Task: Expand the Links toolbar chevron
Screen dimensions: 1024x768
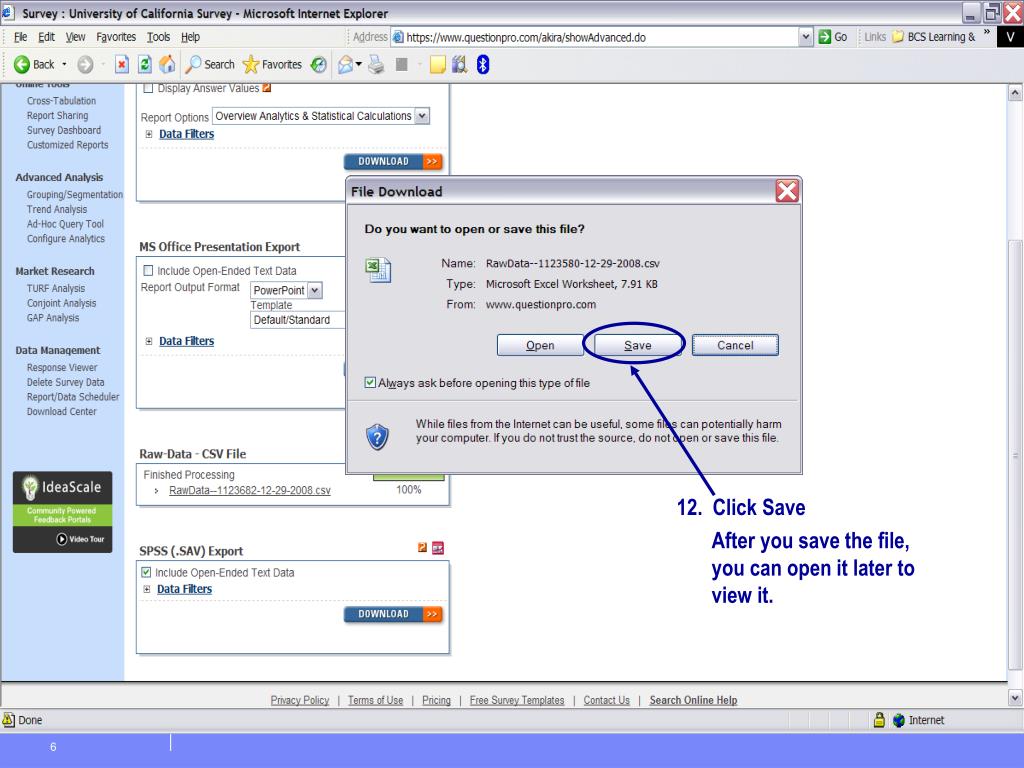Action: [x=986, y=33]
